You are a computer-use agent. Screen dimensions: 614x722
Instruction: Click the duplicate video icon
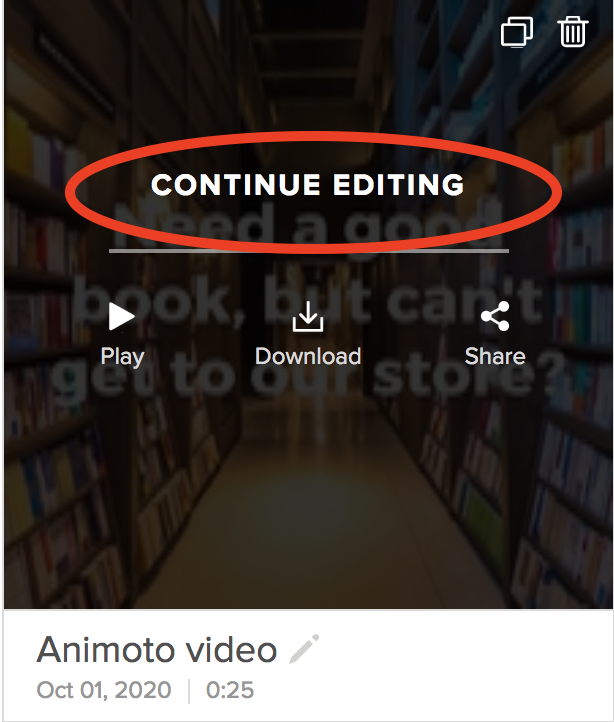click(x=517, y=32)
